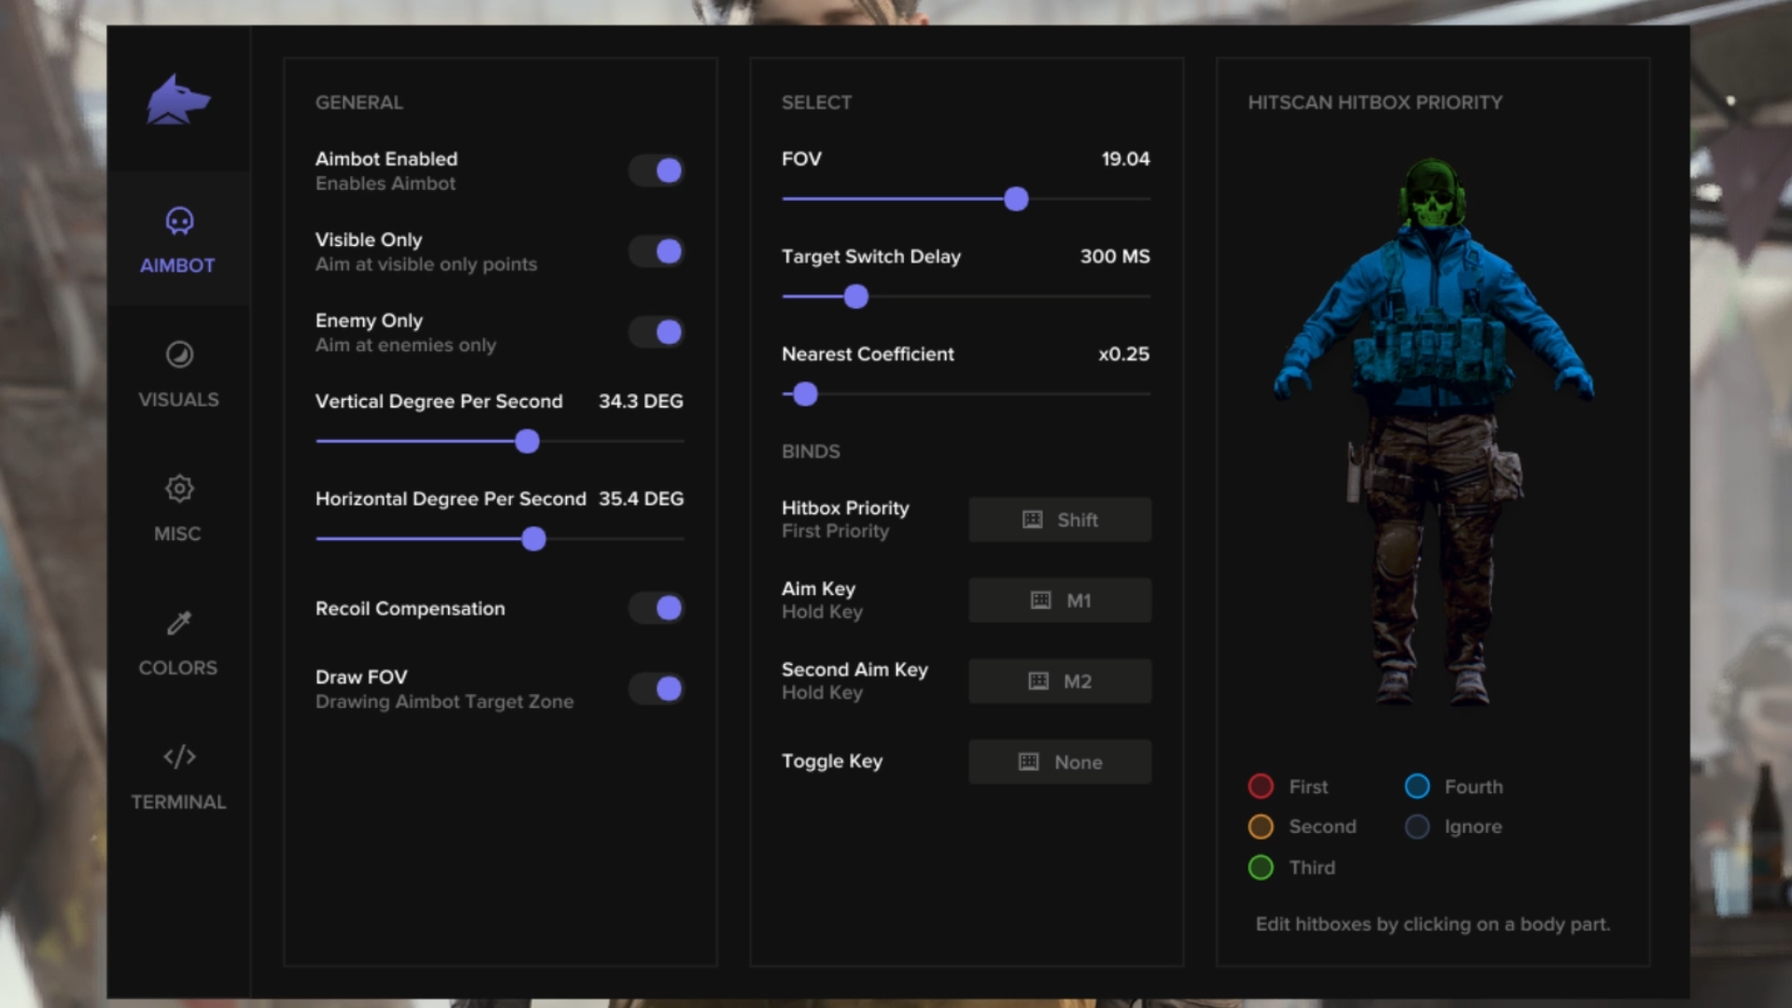The width and height of the screenshot is (1792, 1008).
Task: Select the orange Second priority circle
Action: pyautogui.click(x=1261, y=827)
